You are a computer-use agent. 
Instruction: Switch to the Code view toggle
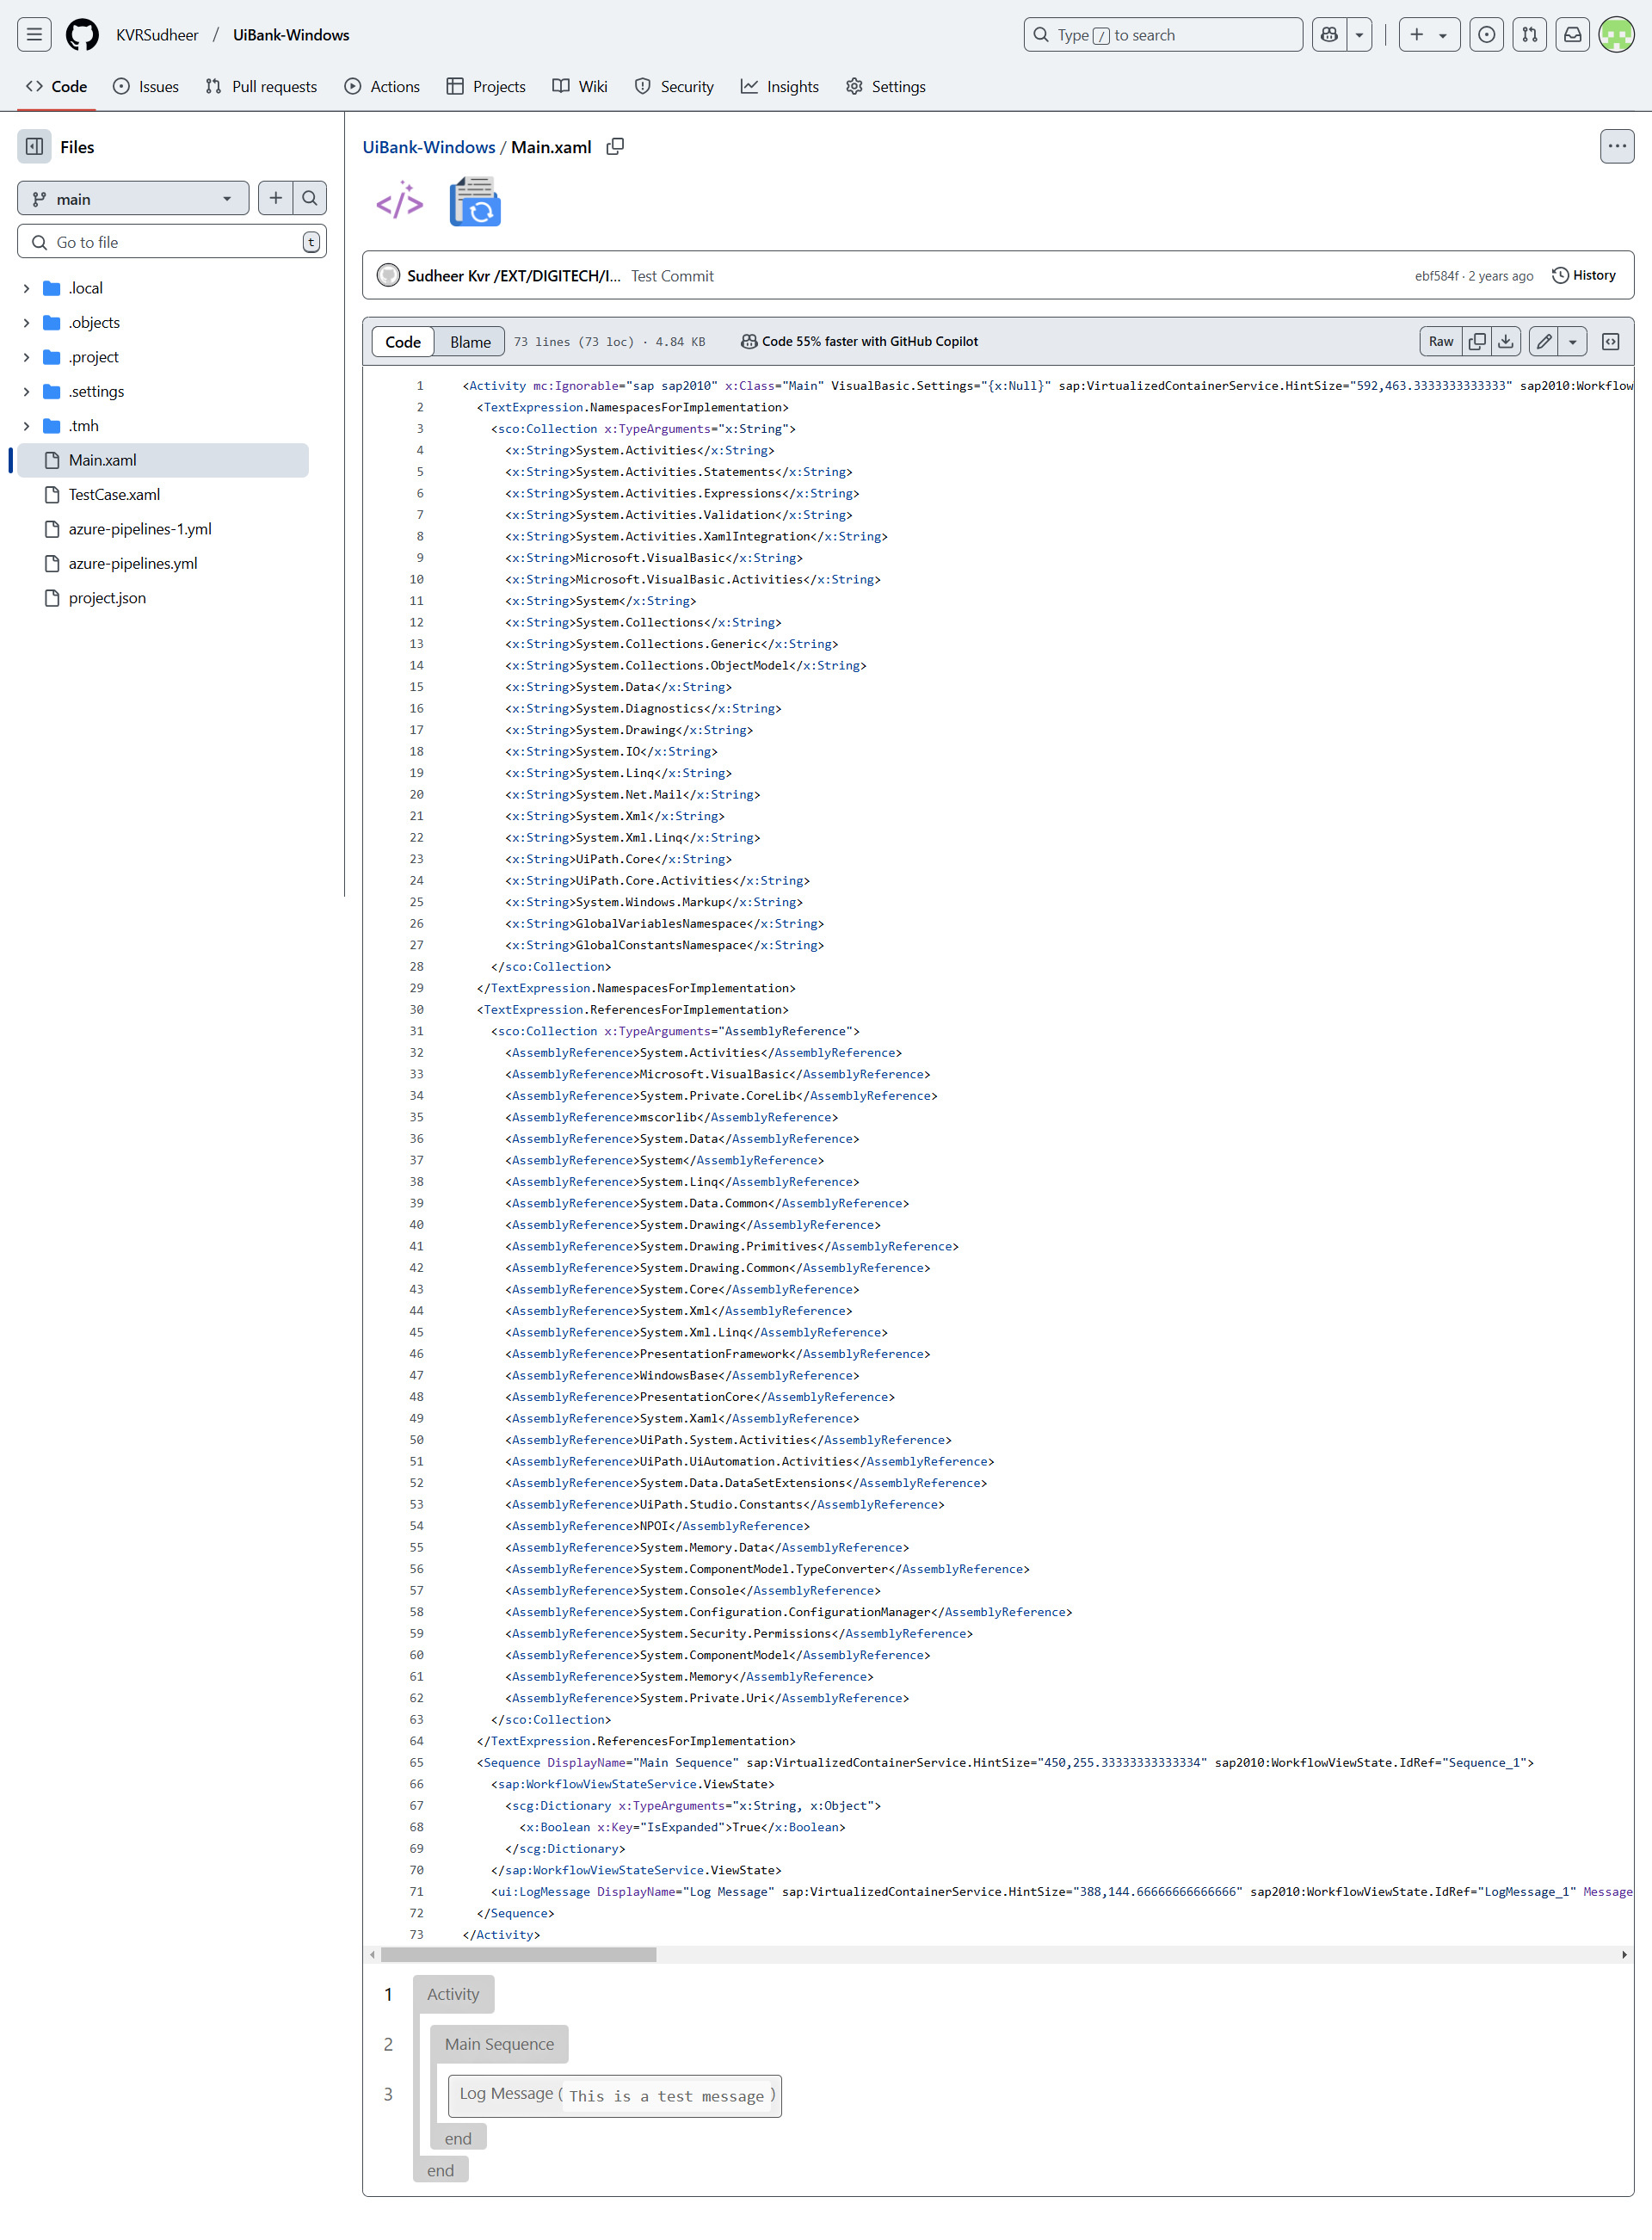403,342
